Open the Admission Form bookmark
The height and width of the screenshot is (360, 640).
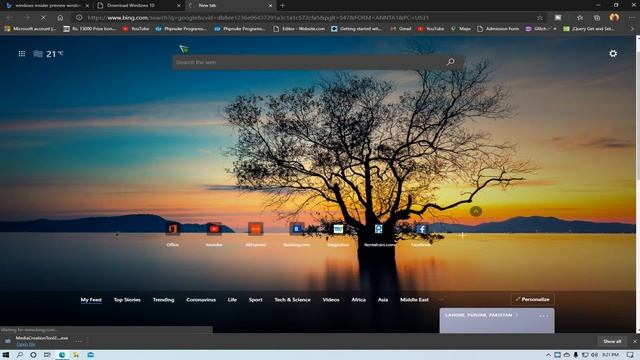[498, 29]
